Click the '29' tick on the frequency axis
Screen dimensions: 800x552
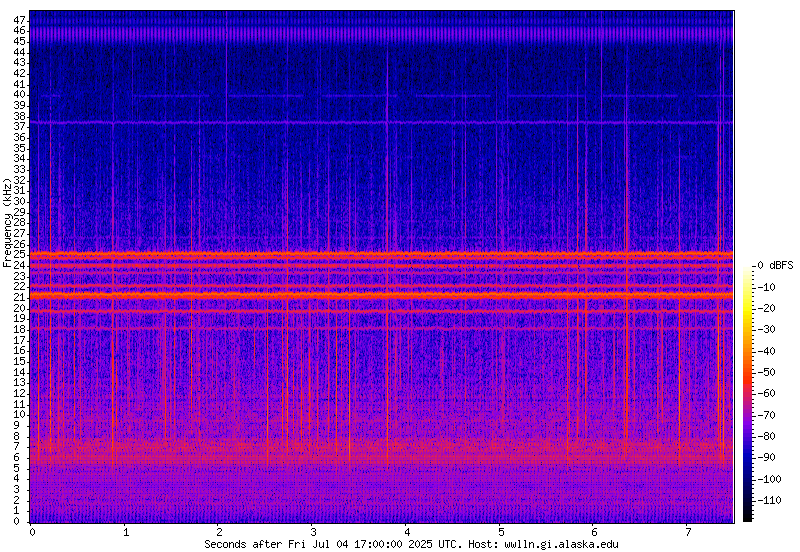20,212
